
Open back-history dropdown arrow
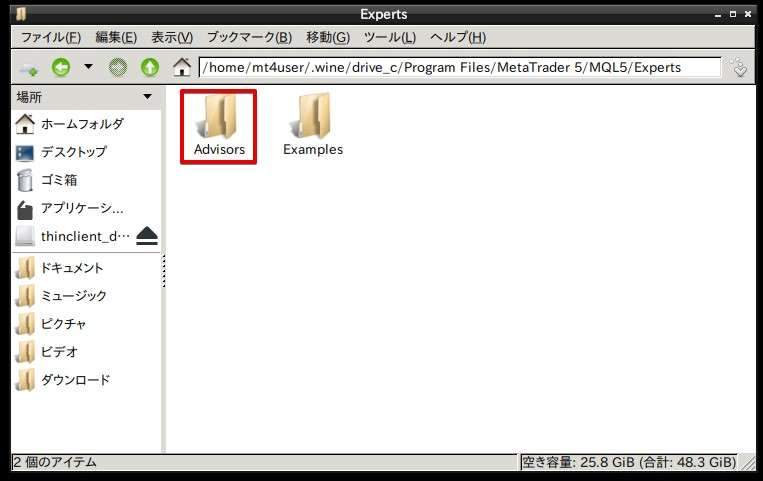click(89, 66)
